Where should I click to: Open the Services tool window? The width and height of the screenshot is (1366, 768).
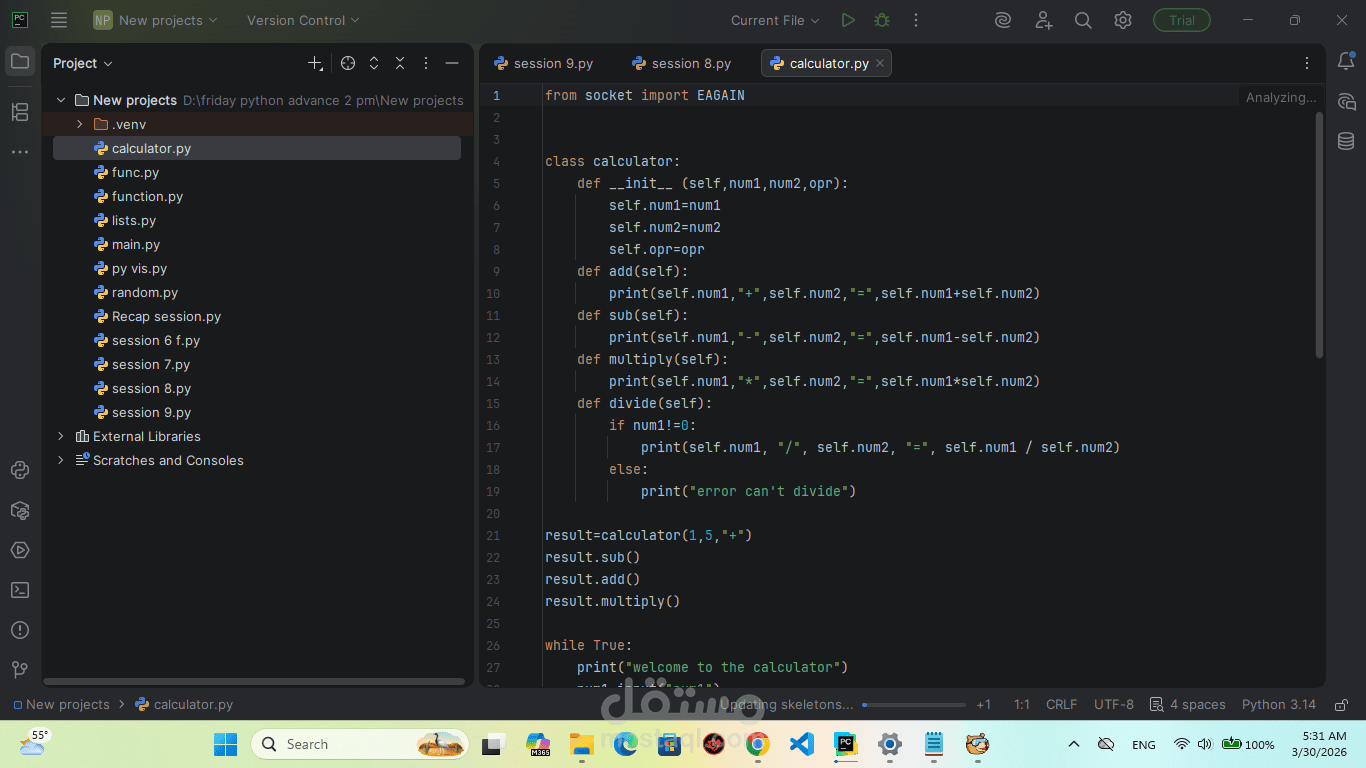coord(20,550)
